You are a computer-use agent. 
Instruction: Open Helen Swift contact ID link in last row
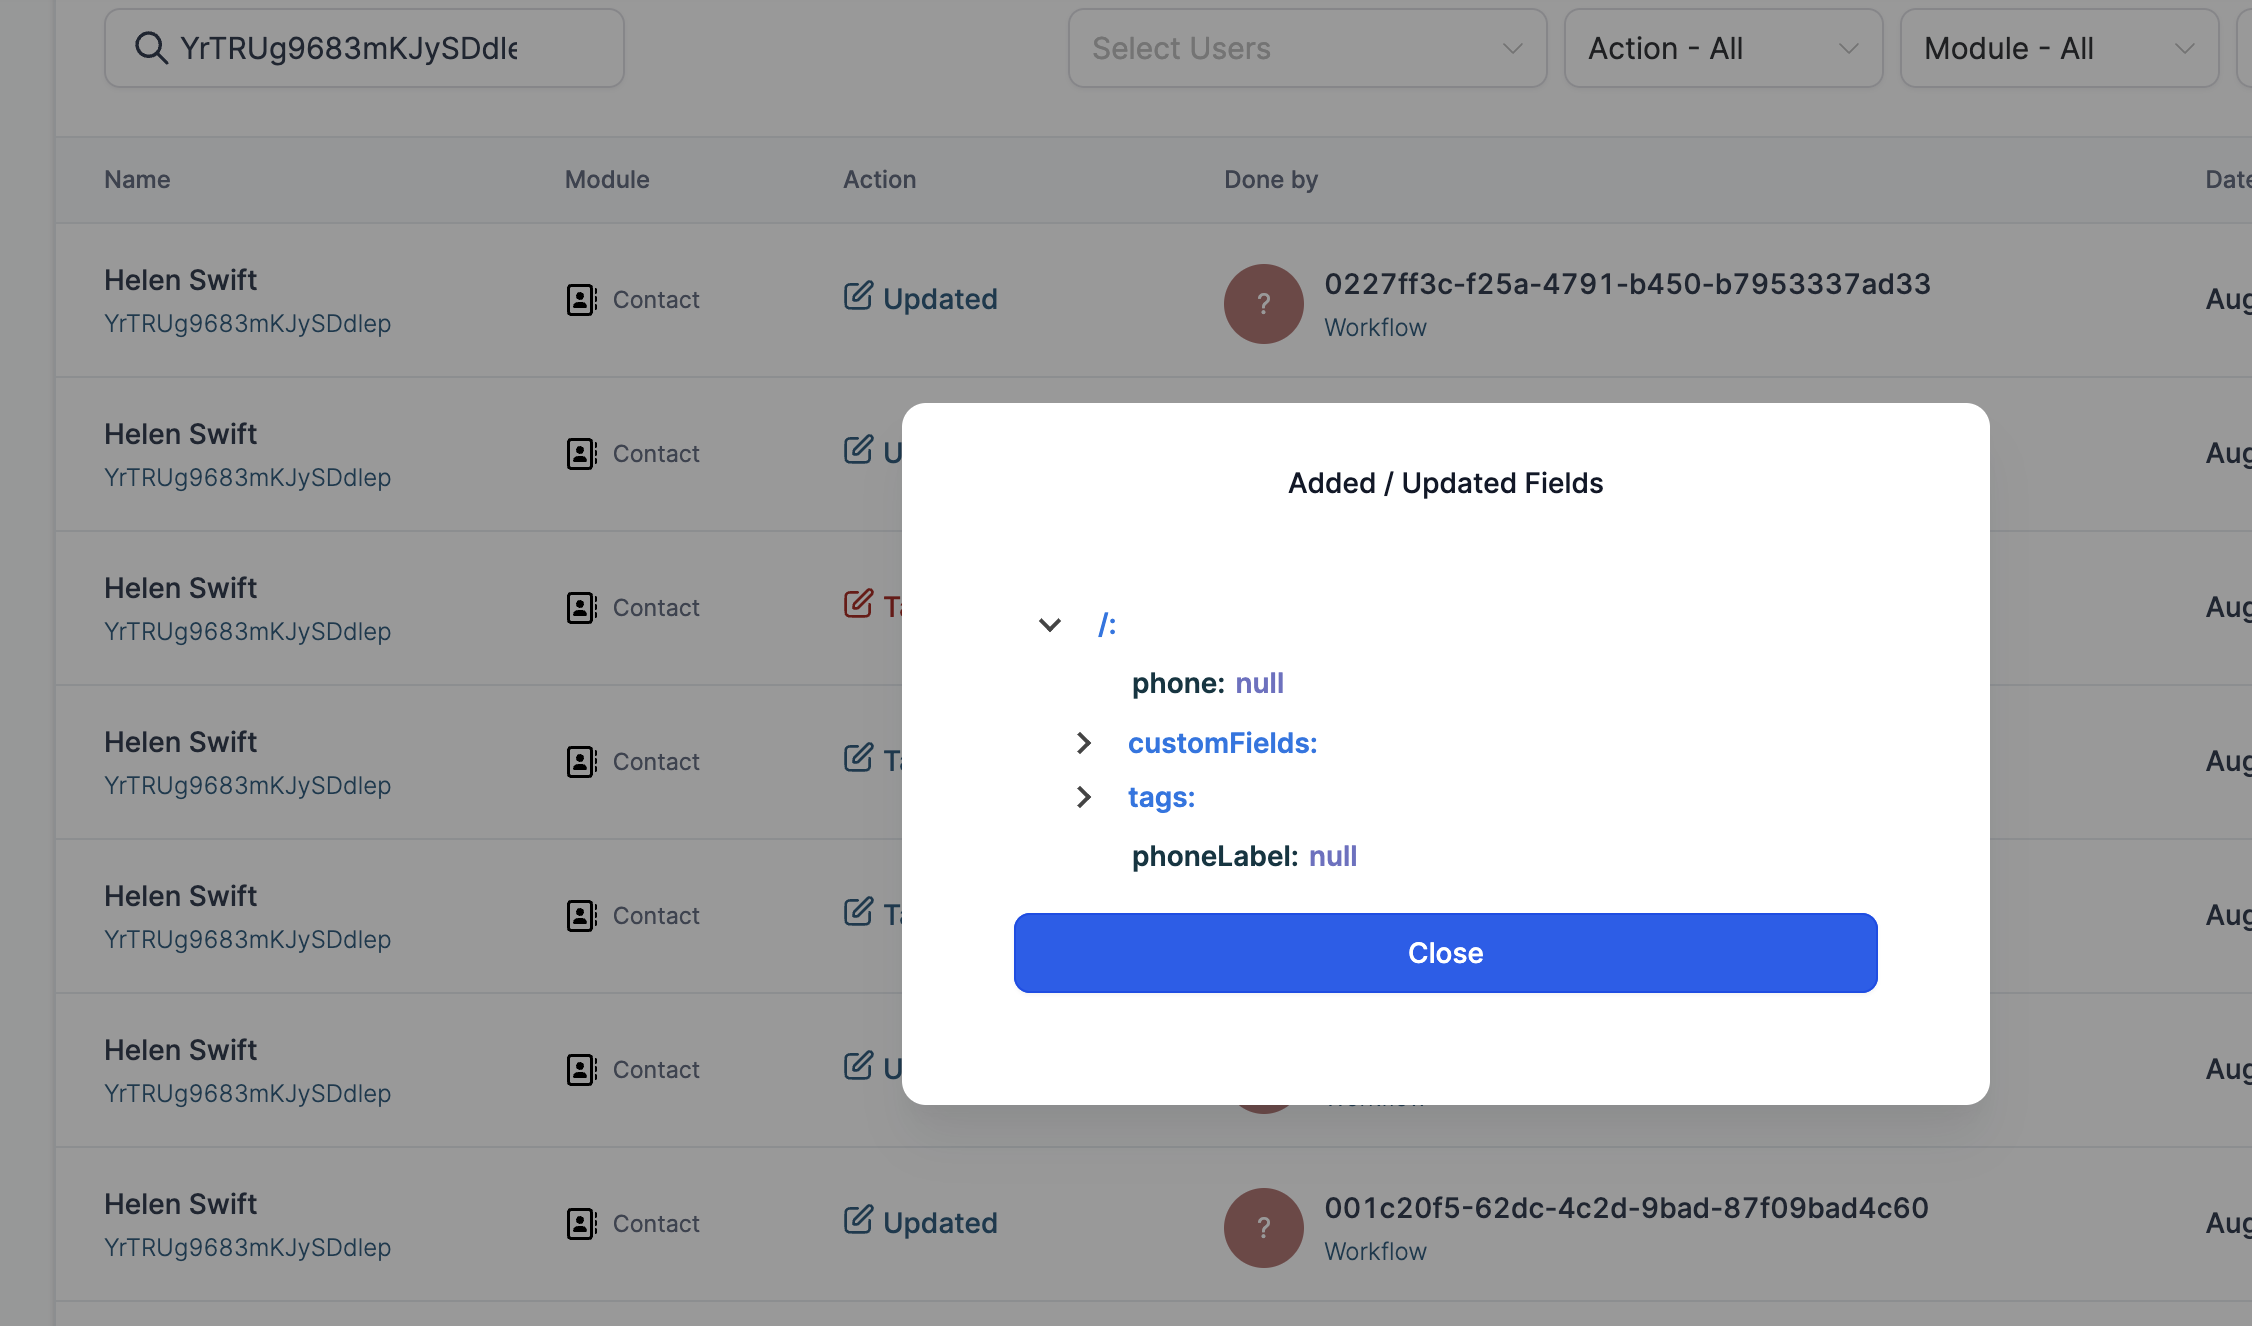tap(247, 1248)
